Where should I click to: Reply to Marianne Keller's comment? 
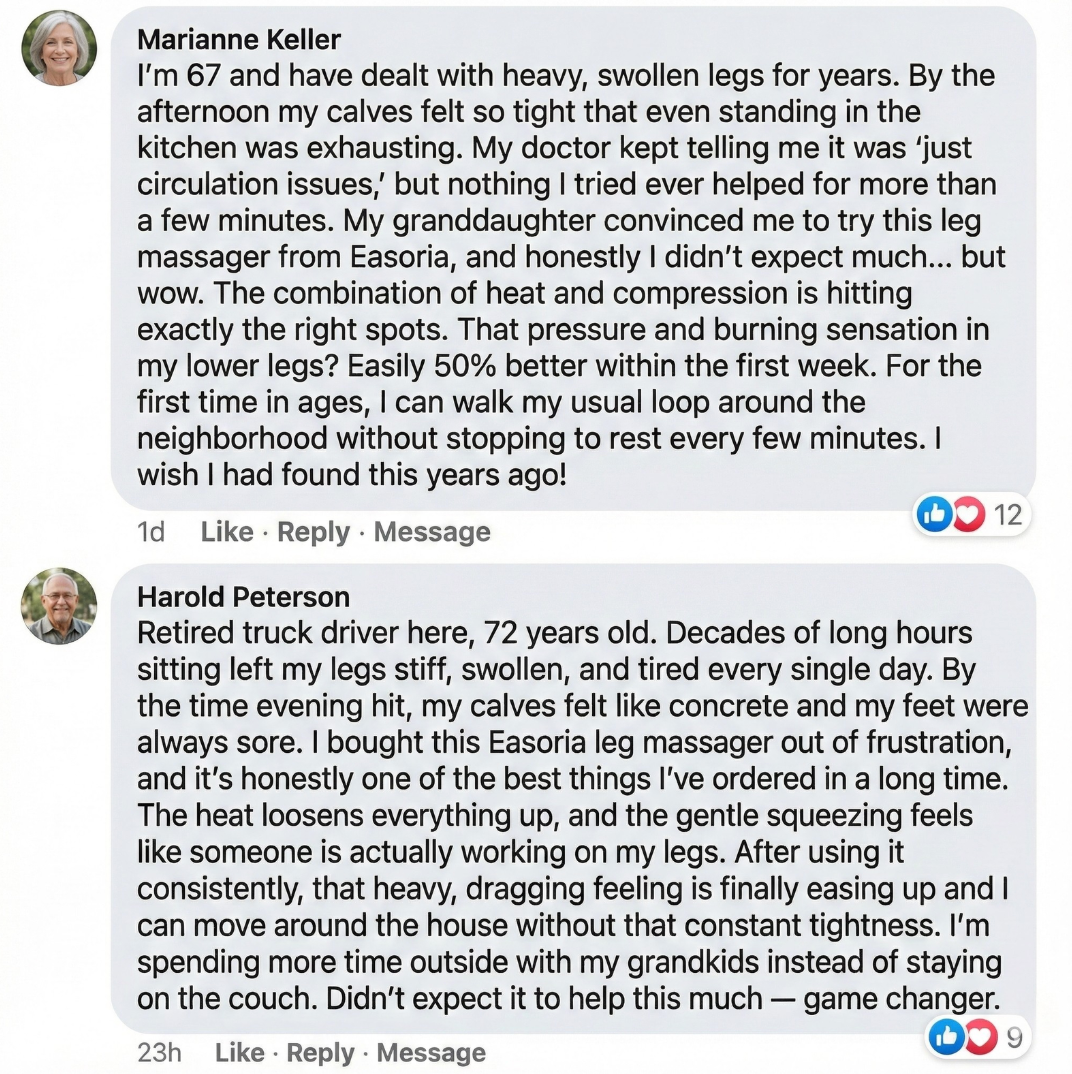coord(313,532)
